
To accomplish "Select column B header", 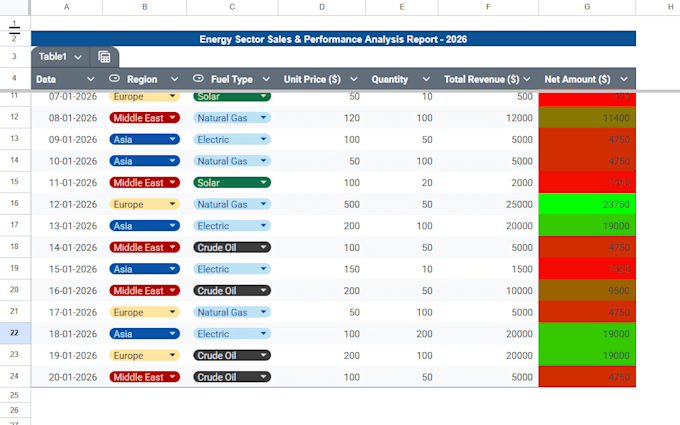I will coord(144,7).
